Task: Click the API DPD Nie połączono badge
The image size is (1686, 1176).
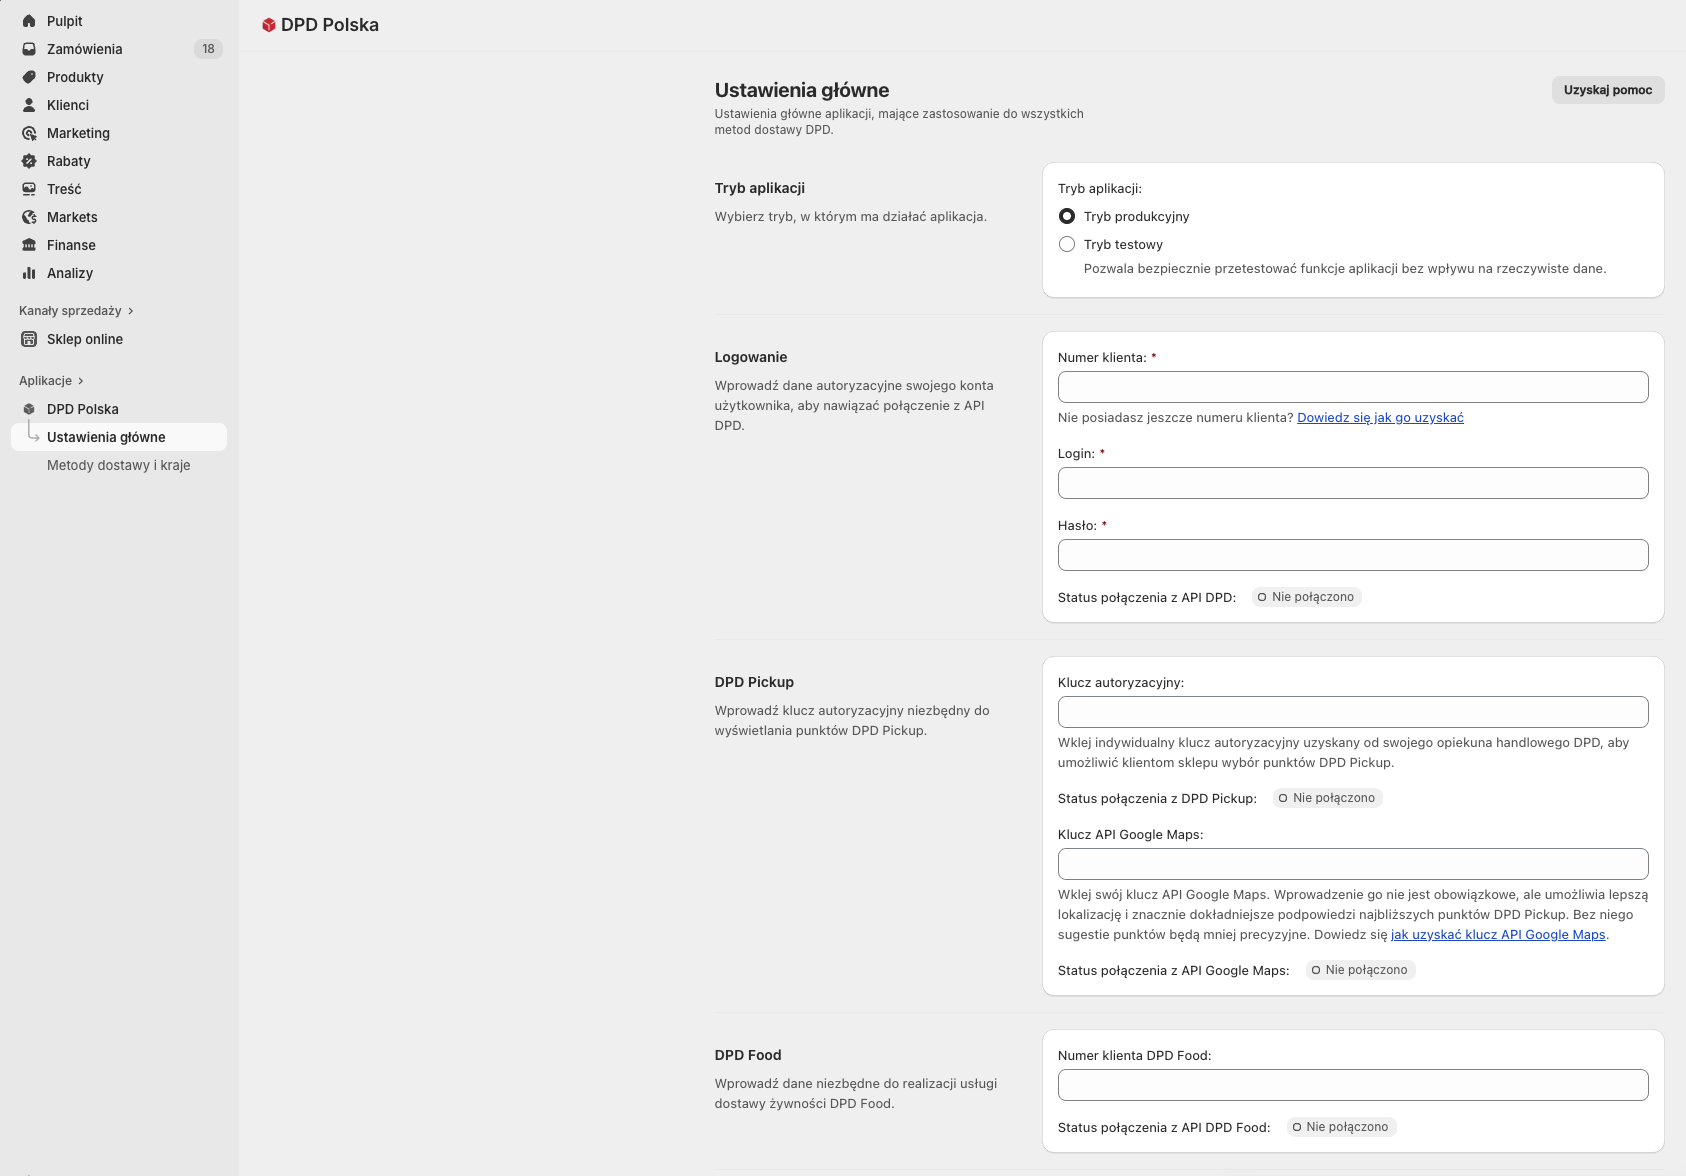Action: click(1306, 597)
